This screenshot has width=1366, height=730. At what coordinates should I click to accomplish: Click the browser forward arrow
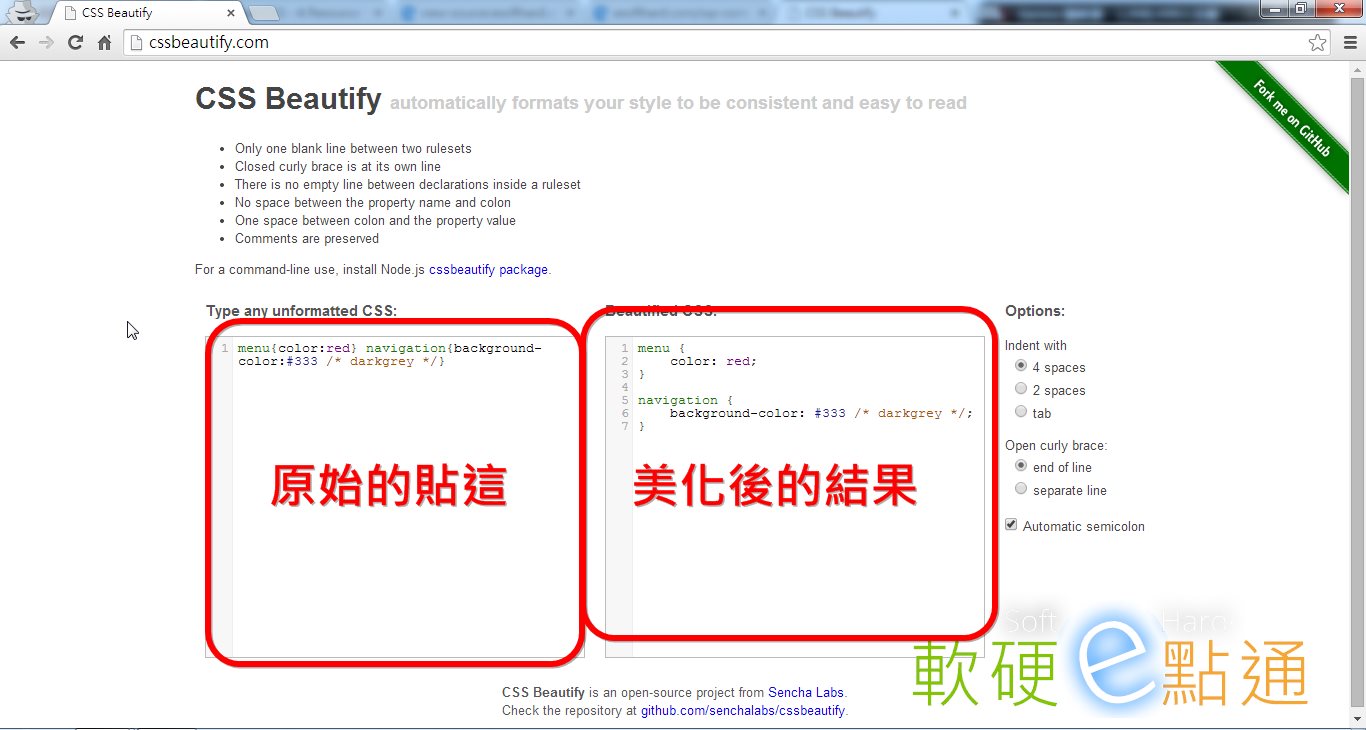[46, 43]
